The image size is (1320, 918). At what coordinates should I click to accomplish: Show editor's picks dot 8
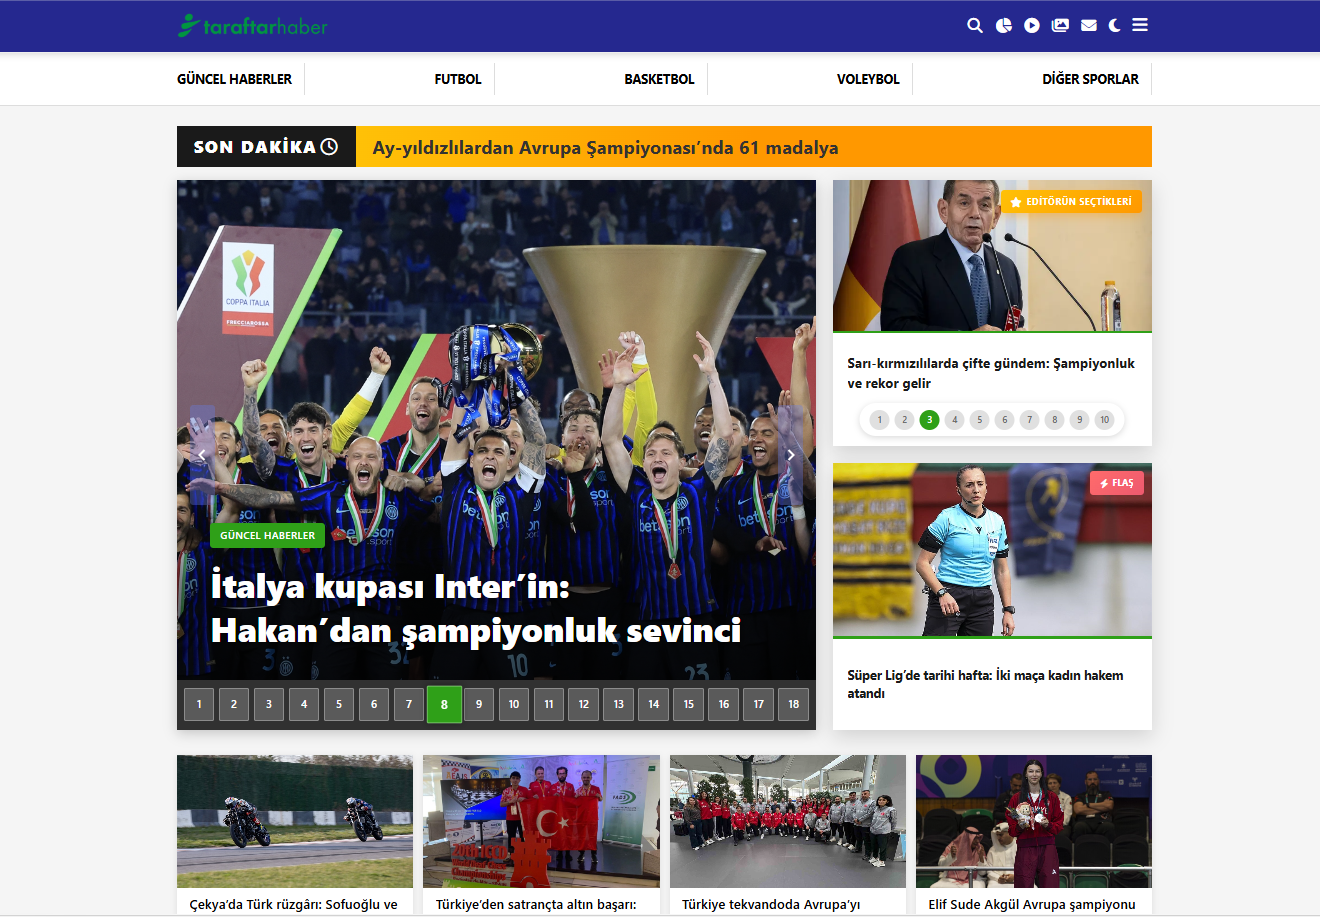pos(1055,420)
